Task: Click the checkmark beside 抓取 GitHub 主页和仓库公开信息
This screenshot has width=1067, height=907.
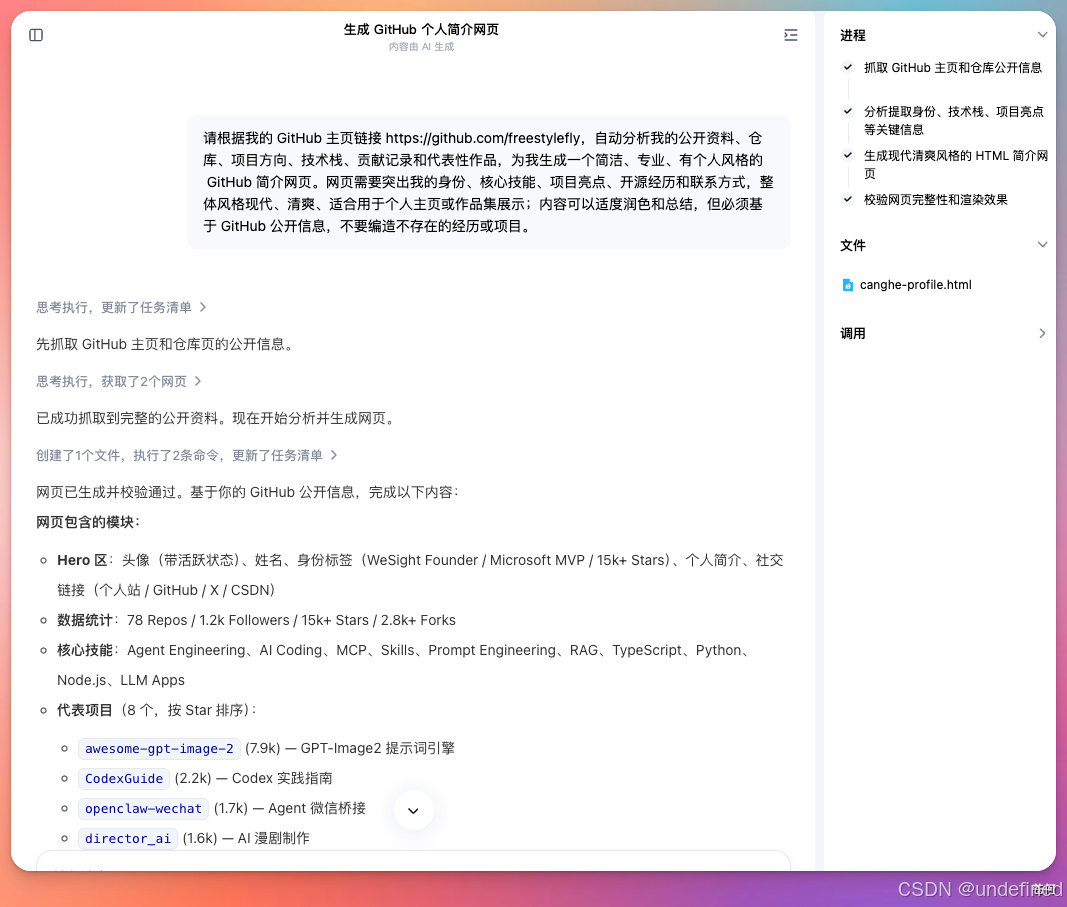Action: coord(848,67)
